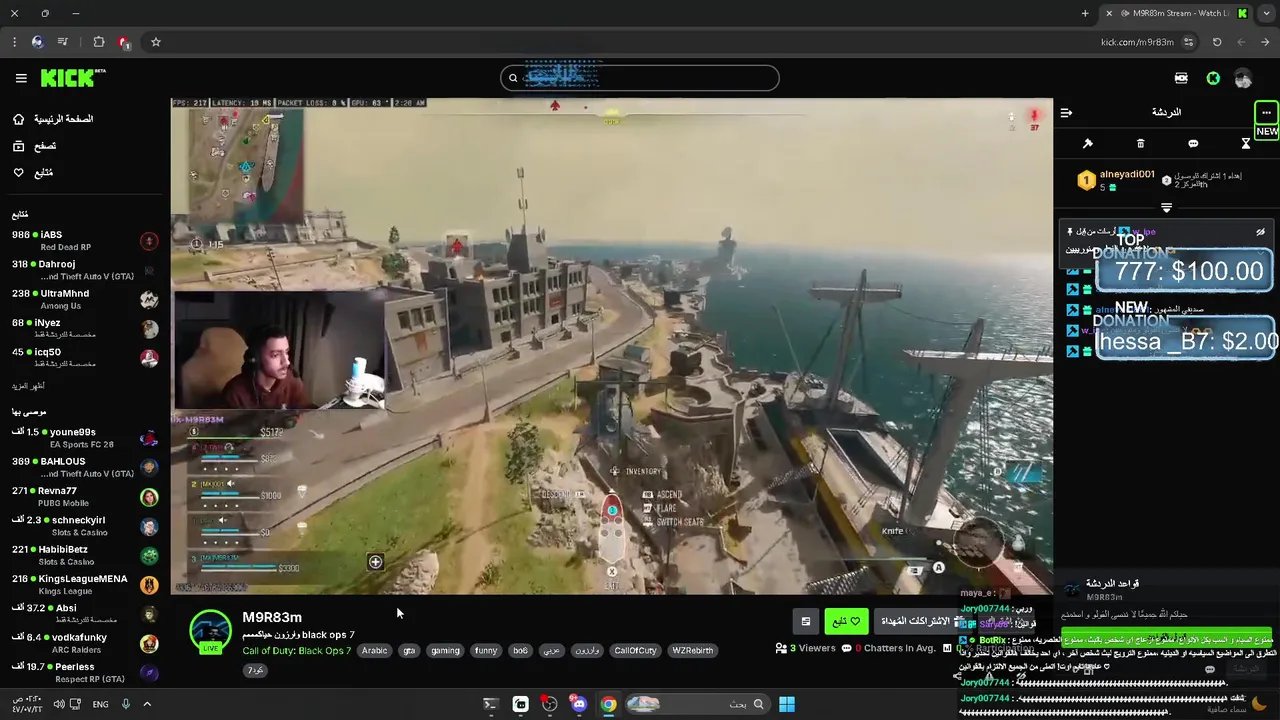Open a new Chrome tab

pyautogui.click(x=1085, y=13)
